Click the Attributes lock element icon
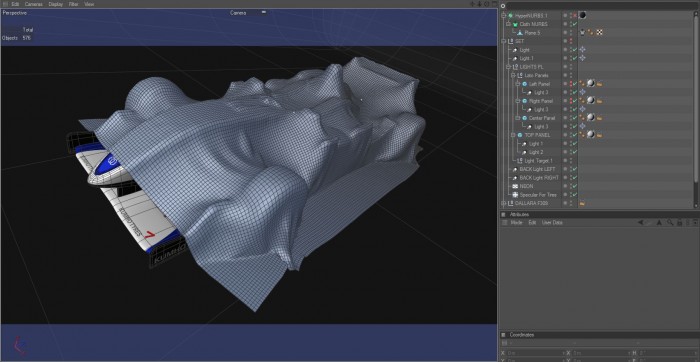 click(679, 222)
